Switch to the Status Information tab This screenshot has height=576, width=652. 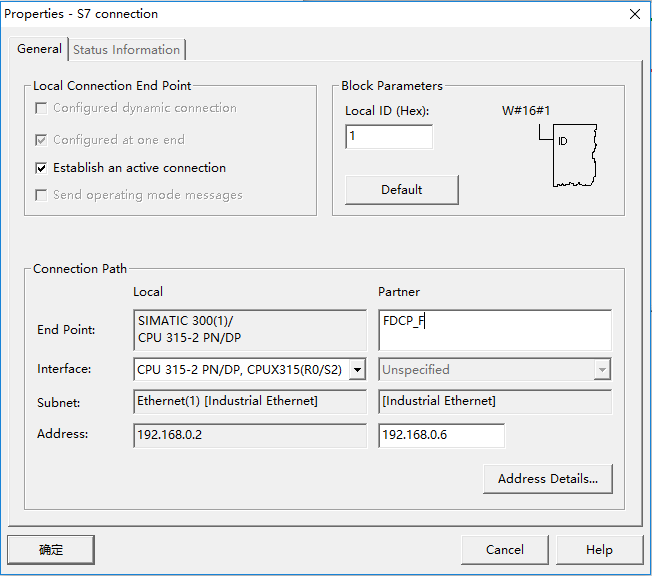click(126, 50)
